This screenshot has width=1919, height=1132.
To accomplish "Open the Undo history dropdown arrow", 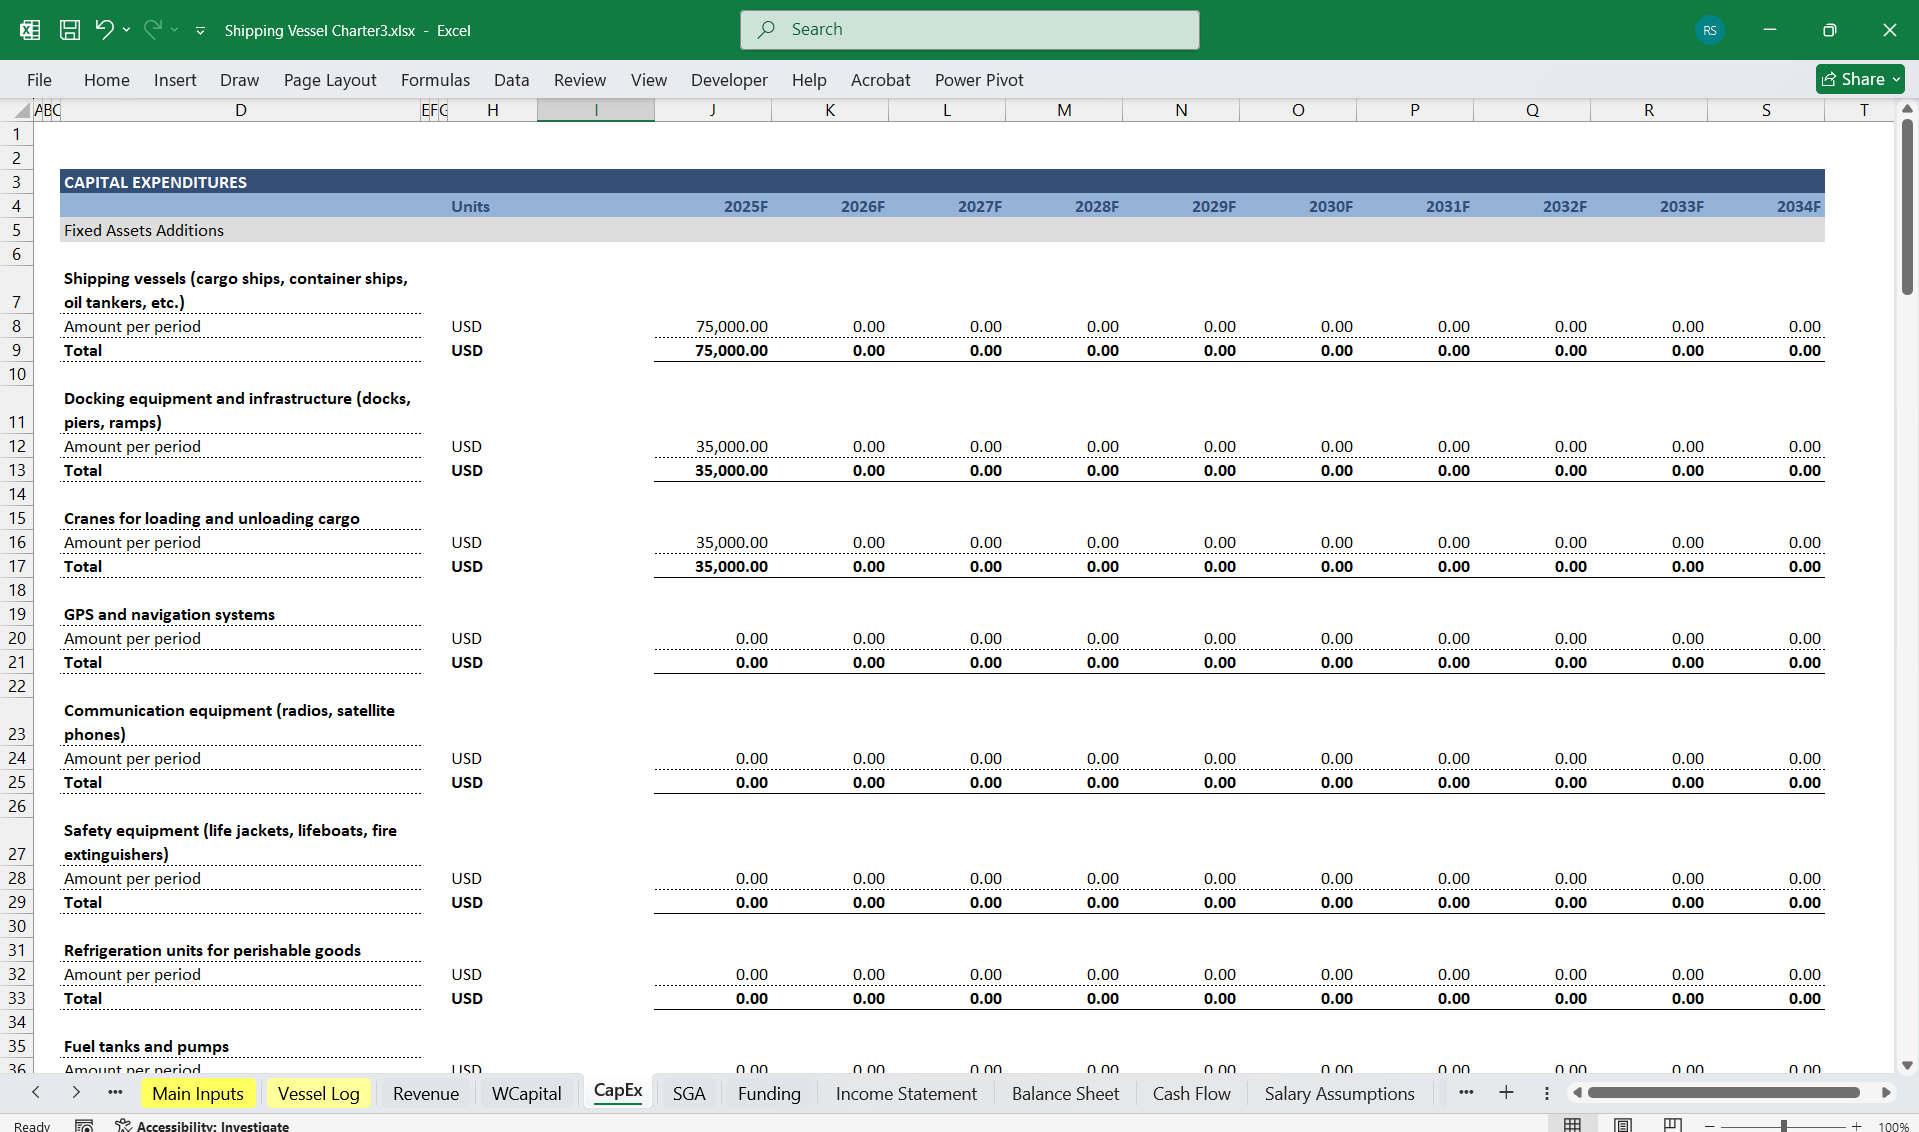I will point(127,30).
